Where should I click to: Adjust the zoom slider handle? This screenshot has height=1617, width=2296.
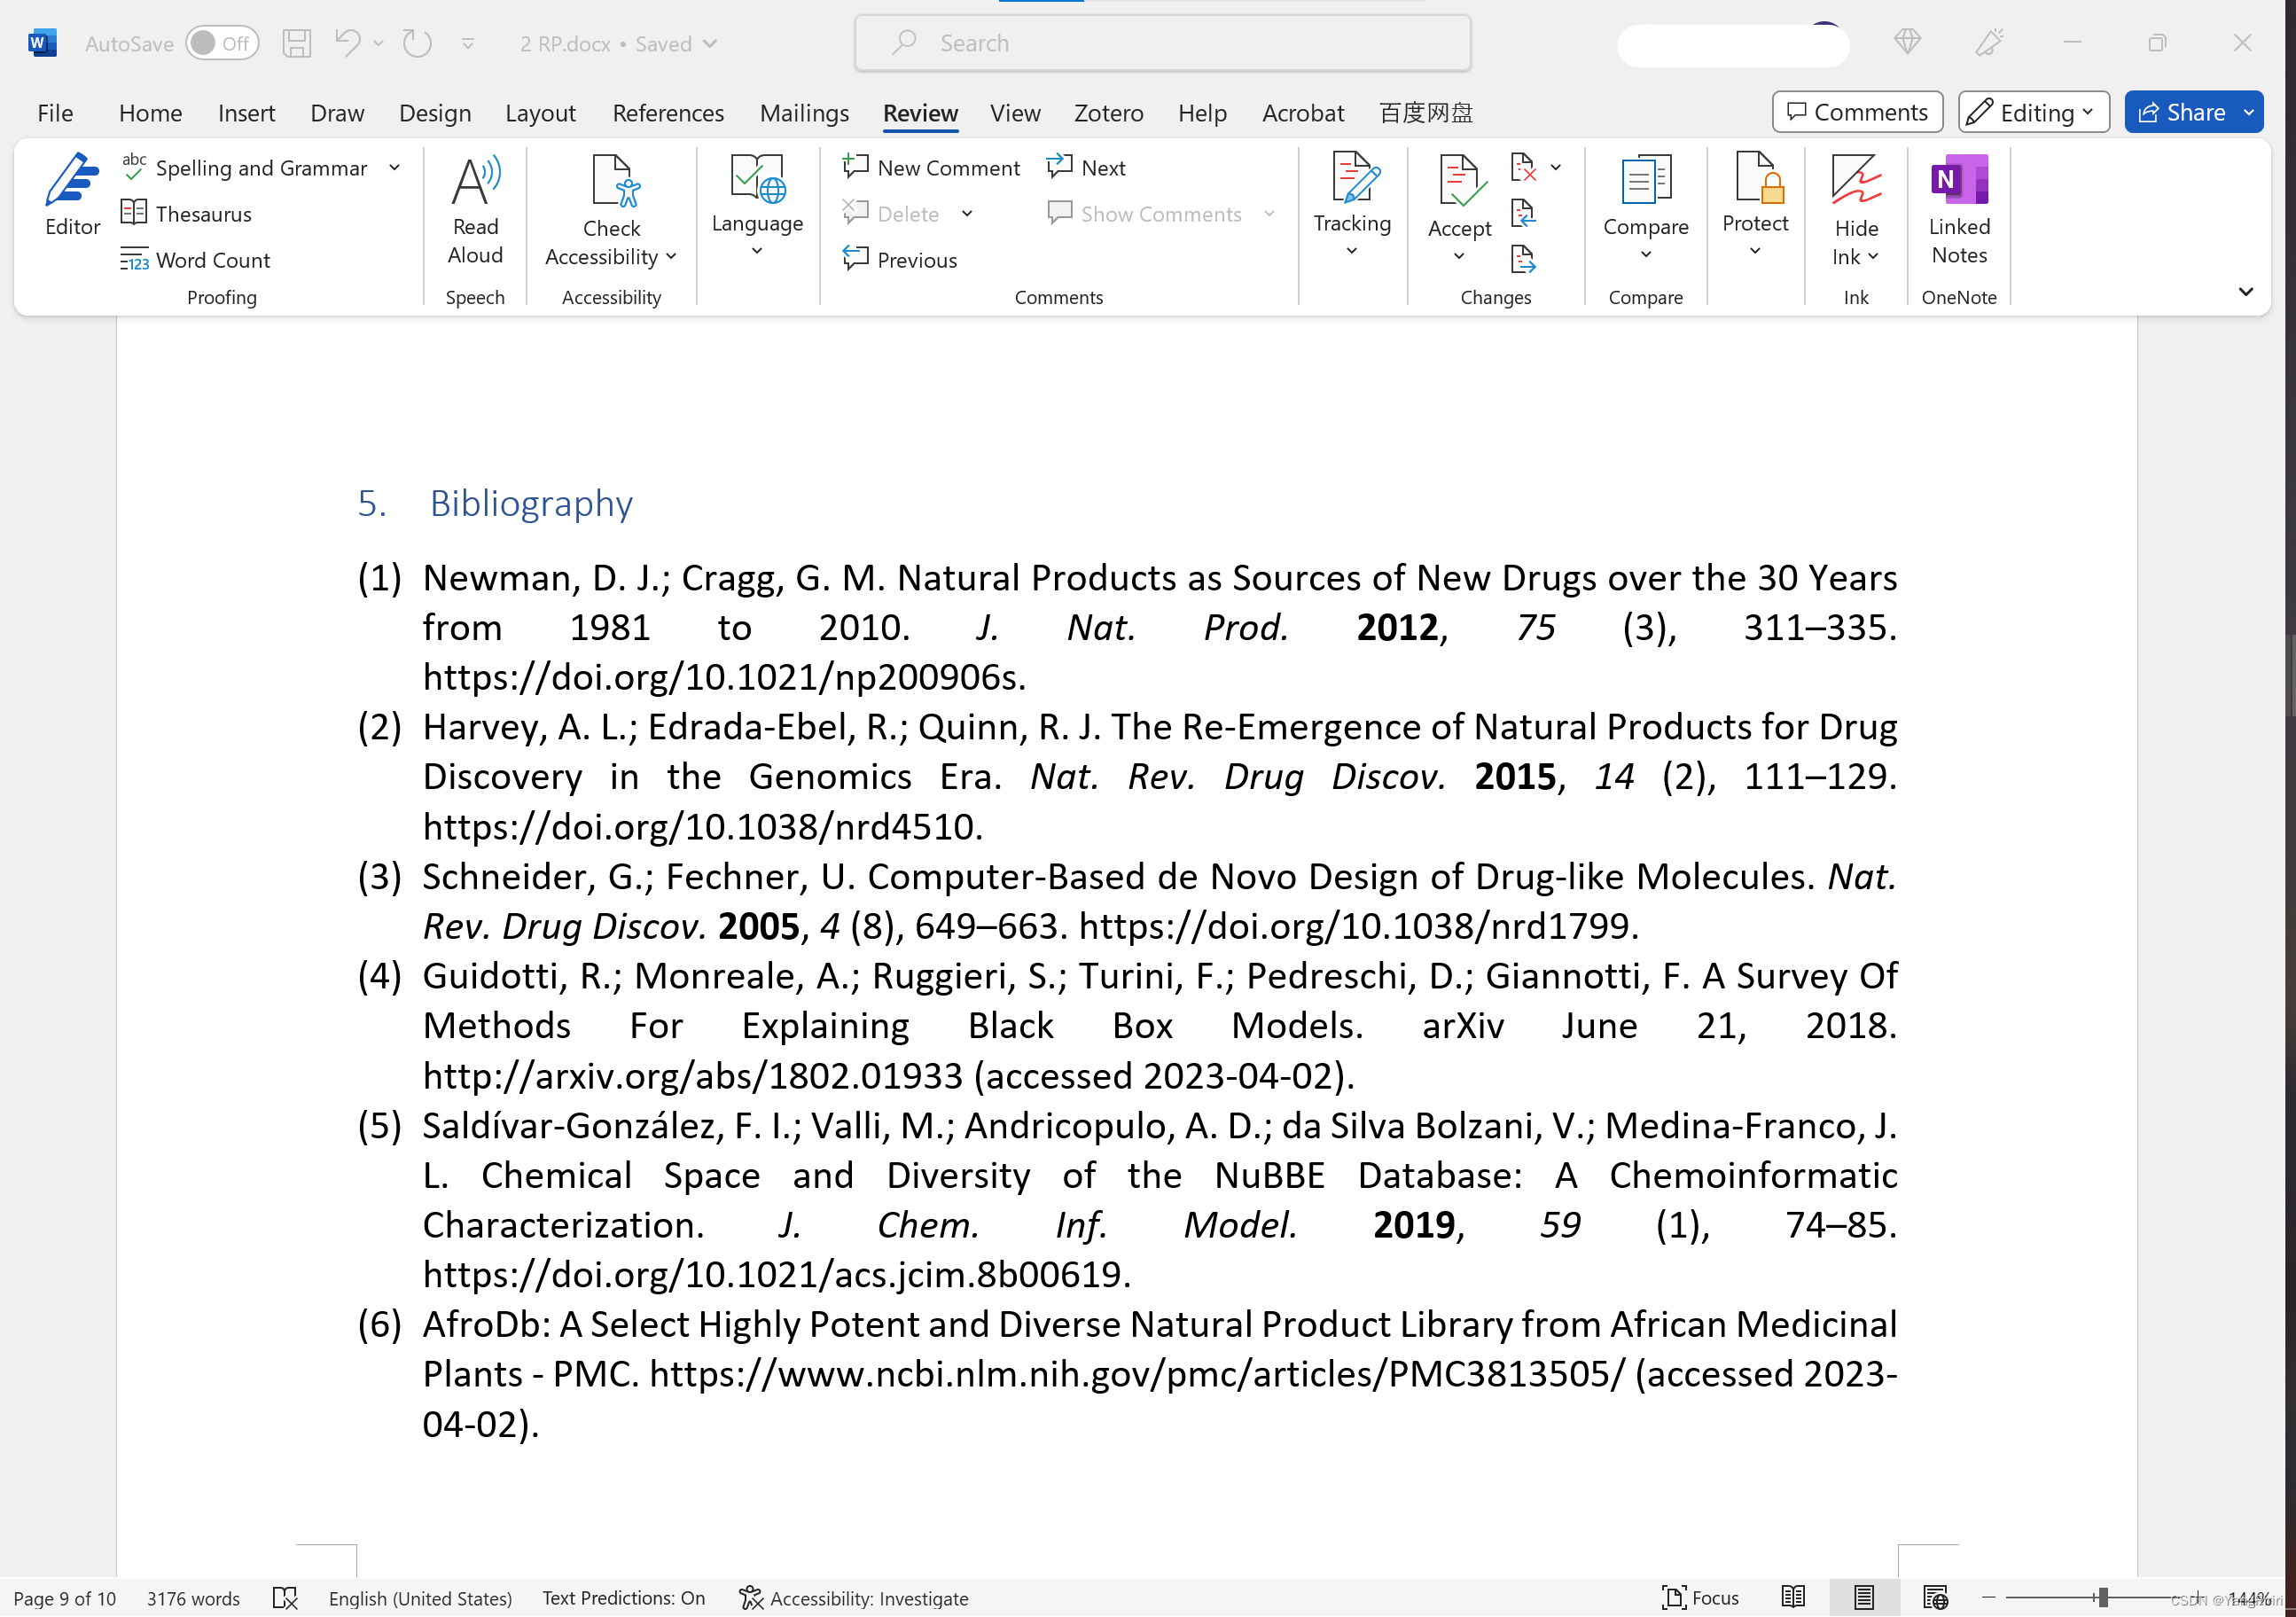point(2102,1597)
